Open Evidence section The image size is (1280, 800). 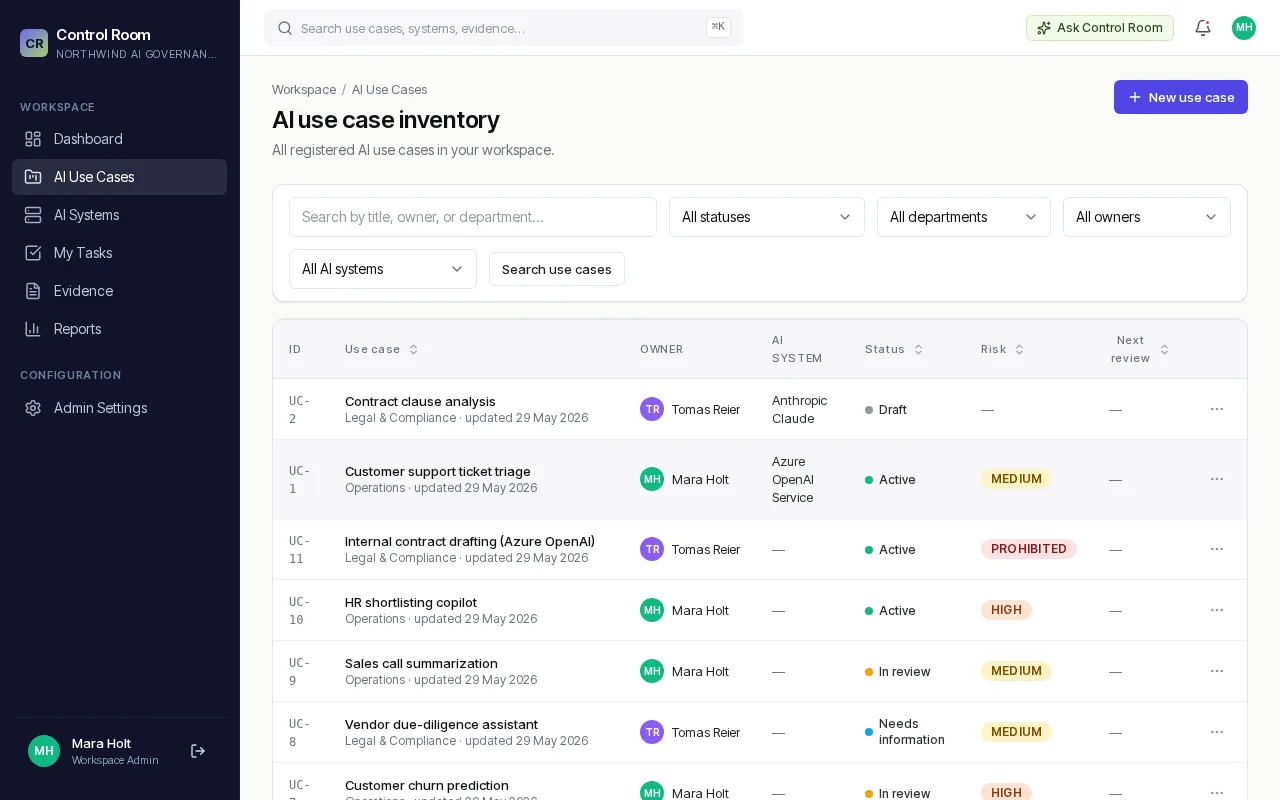coord(120,291)
